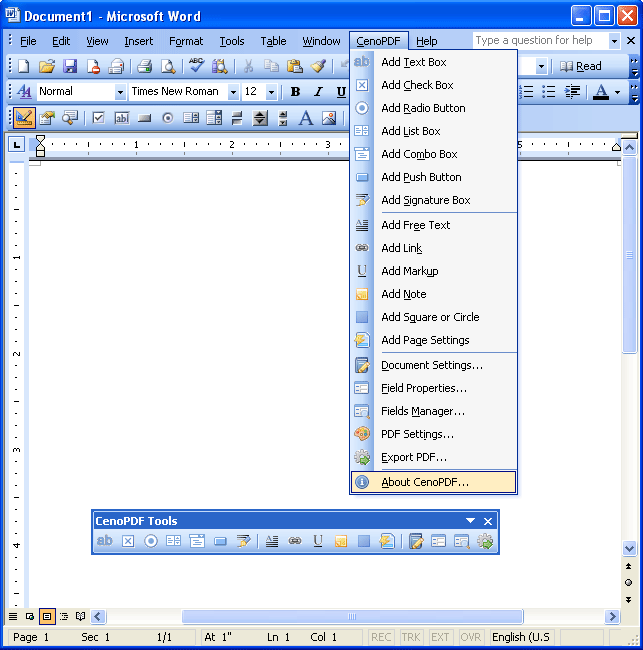This screenshot has height=650, width=643.
Task: Toggle Design Mode in the Control Toolbox
Action: pyautogui.click(x=23, y=117)
